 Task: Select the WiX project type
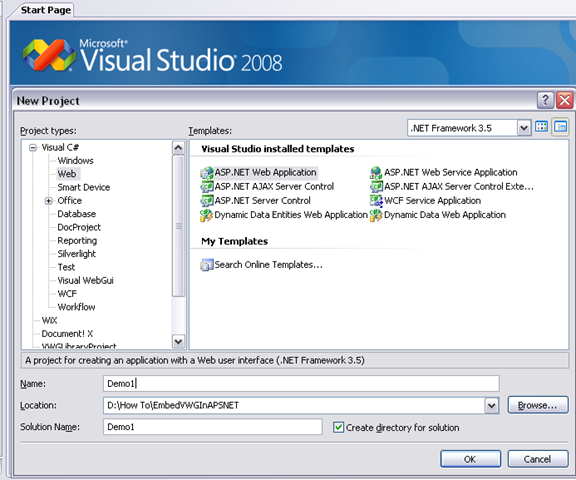coord(50,321)
